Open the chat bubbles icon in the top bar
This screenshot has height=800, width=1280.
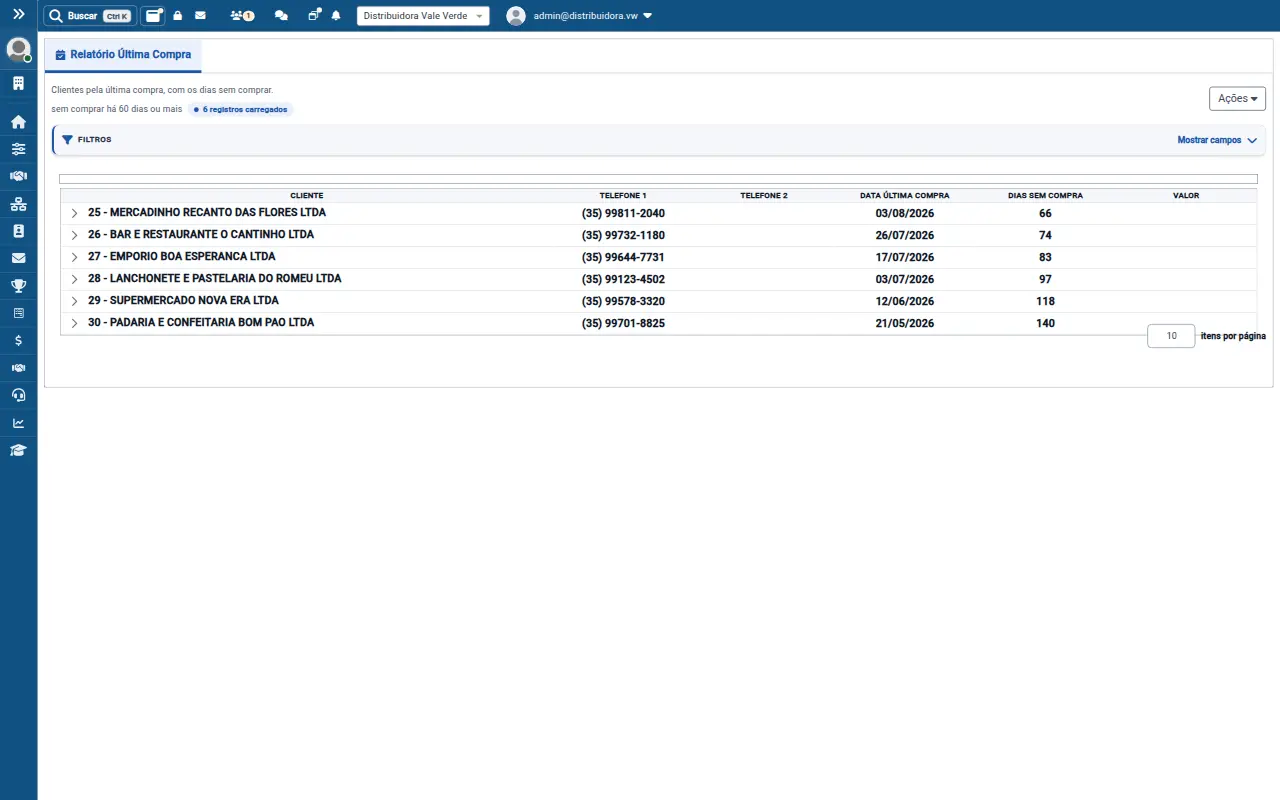coord(282,16)
